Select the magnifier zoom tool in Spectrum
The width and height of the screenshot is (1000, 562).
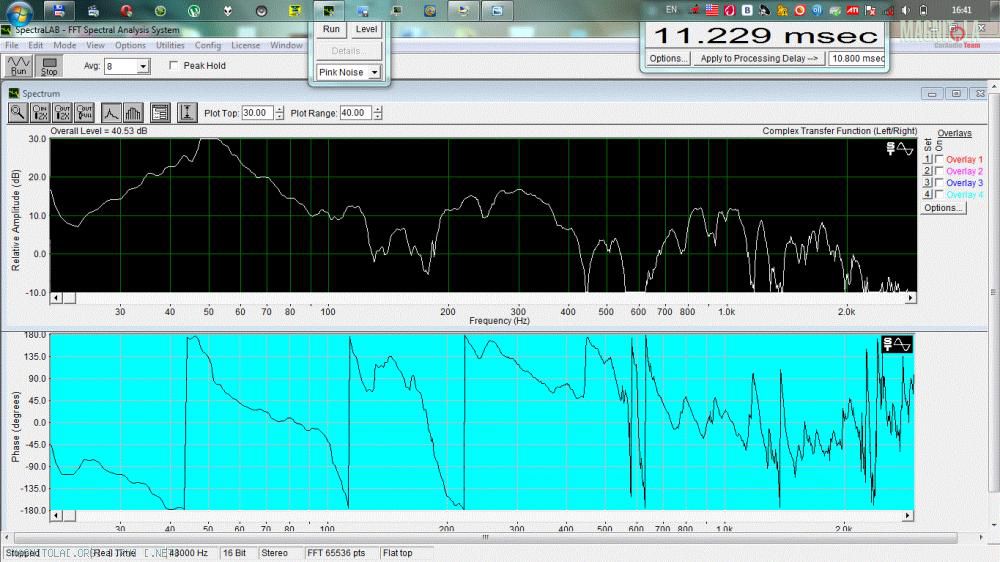coord(18,113)
